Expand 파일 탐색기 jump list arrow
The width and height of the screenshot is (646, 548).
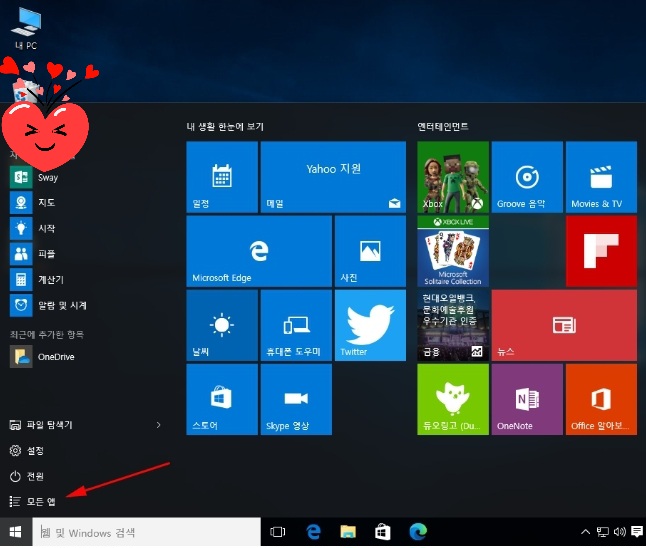pyautogui.click(x=158, y=425)
